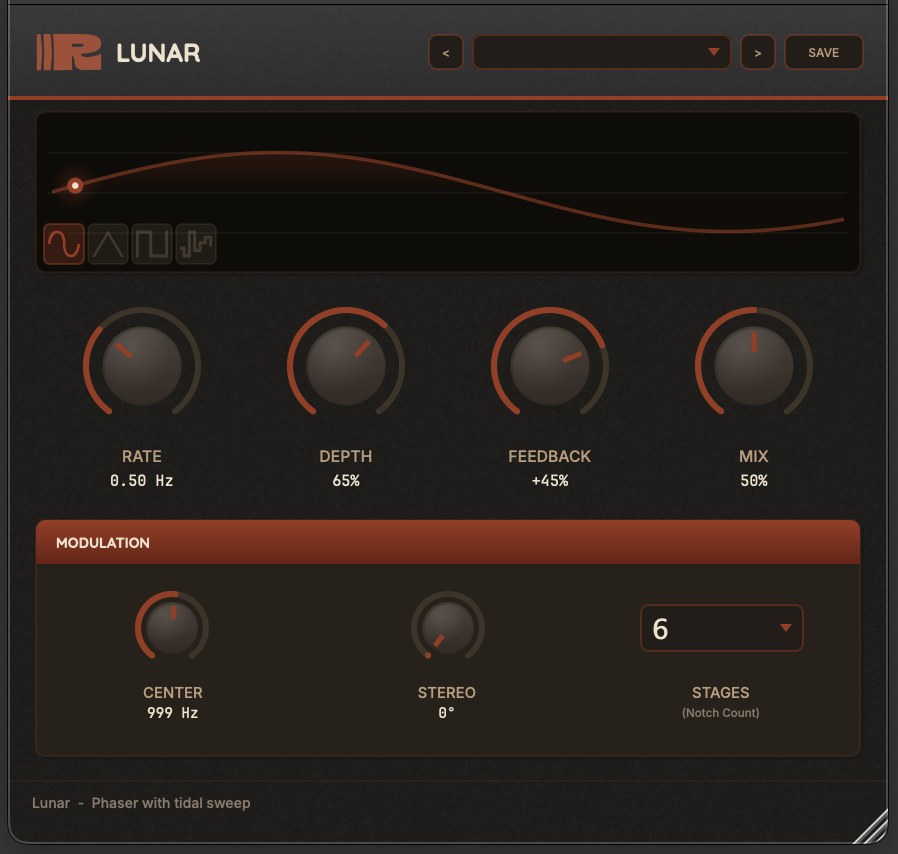Click the glowing LFO position marker

pos(75,186)
